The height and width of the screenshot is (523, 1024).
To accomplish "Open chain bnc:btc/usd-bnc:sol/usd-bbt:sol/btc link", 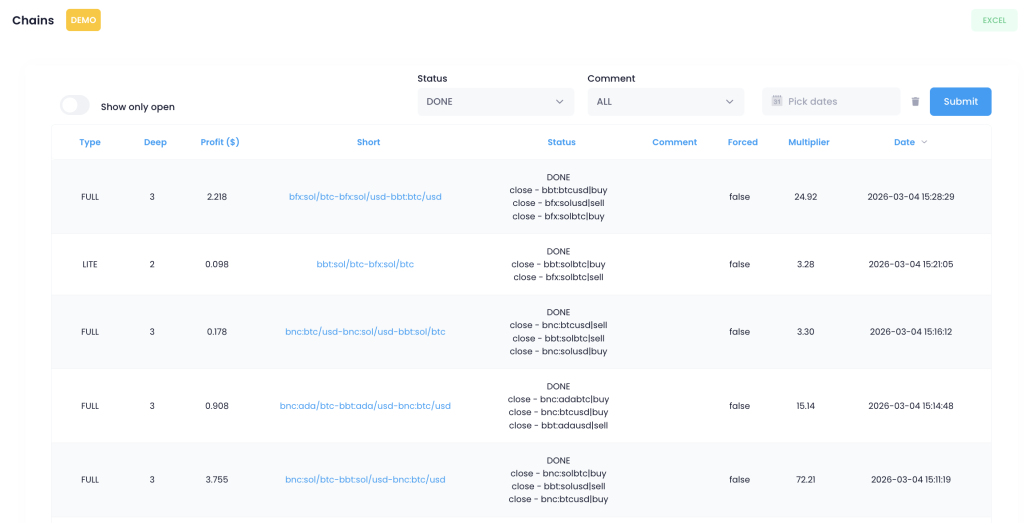I will click(365, 331).
